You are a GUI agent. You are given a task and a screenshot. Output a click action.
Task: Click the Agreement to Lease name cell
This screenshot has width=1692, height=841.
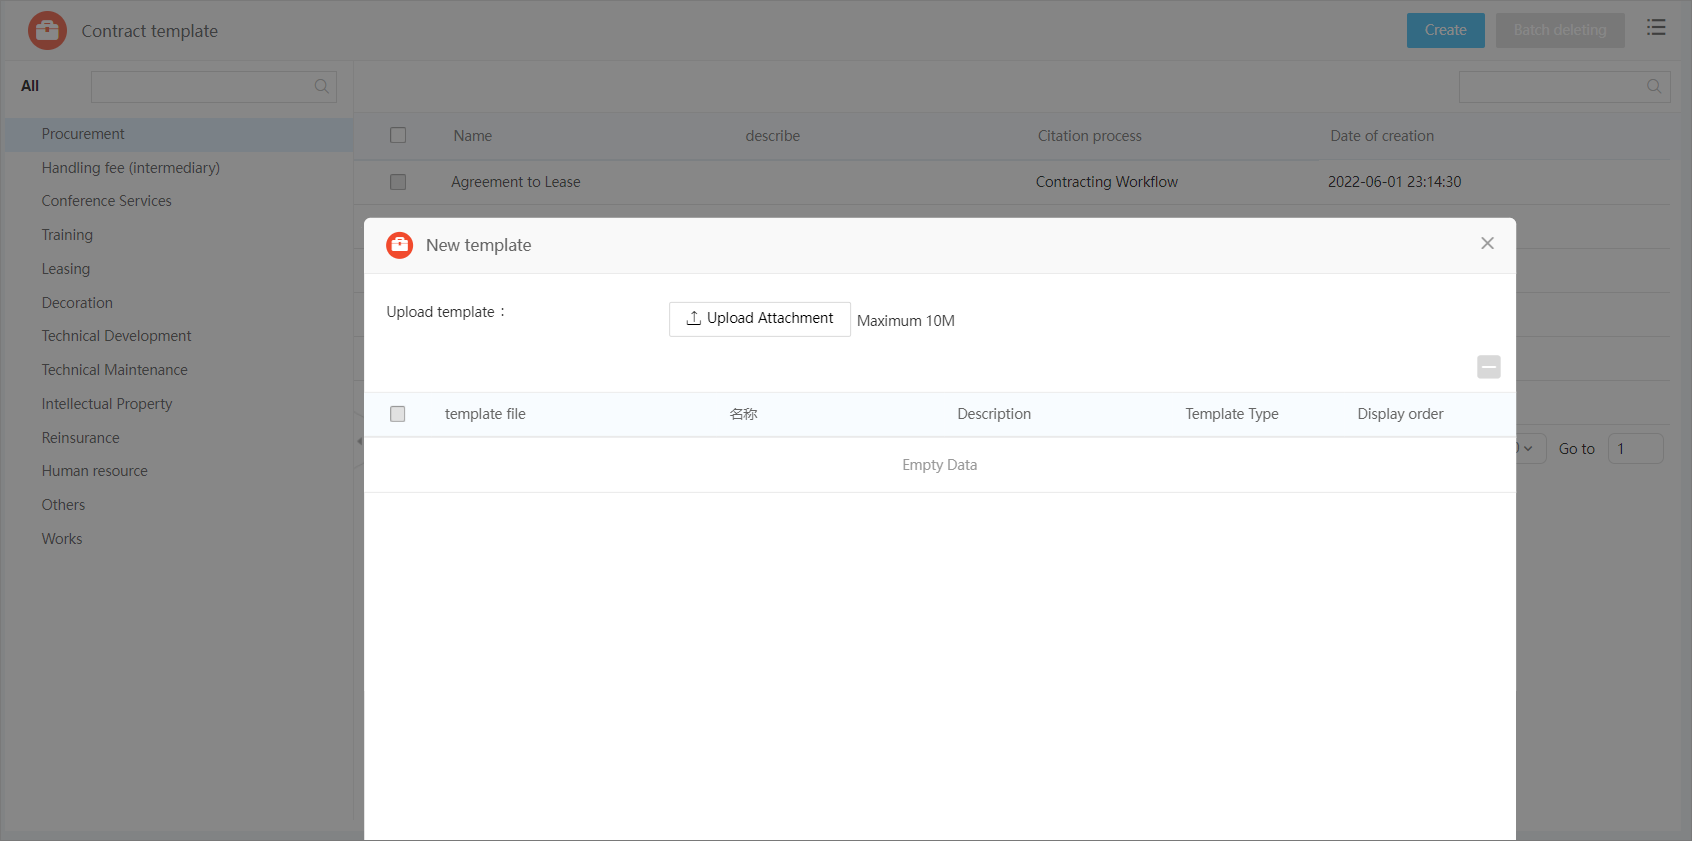[x=516, y=182]
